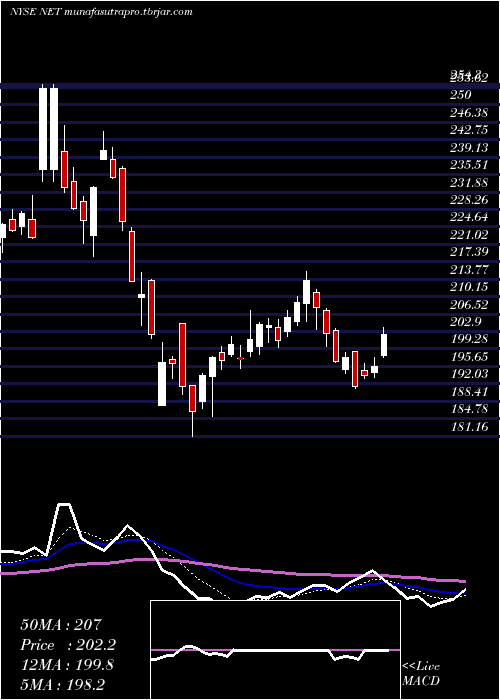The height and width of the screenshot is (700, 500).
Task: Click the '50MA : 207' reading
Action: (62, 625)
